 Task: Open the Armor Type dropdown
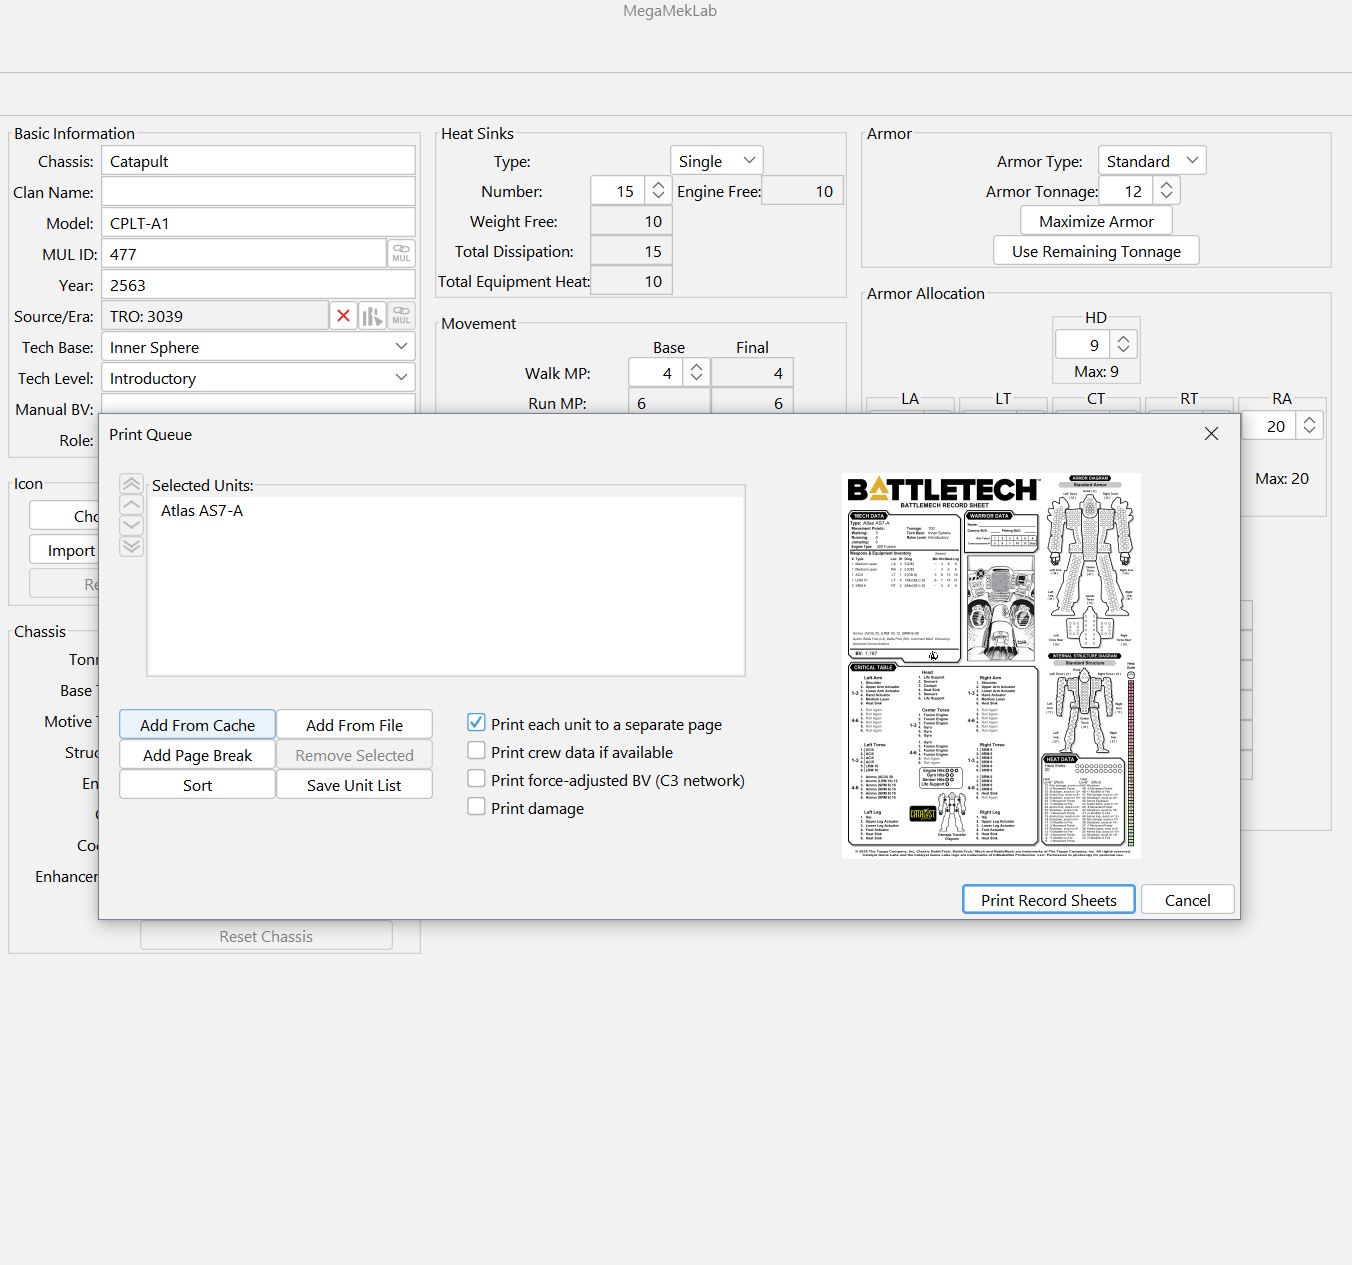click(1152, 161)
